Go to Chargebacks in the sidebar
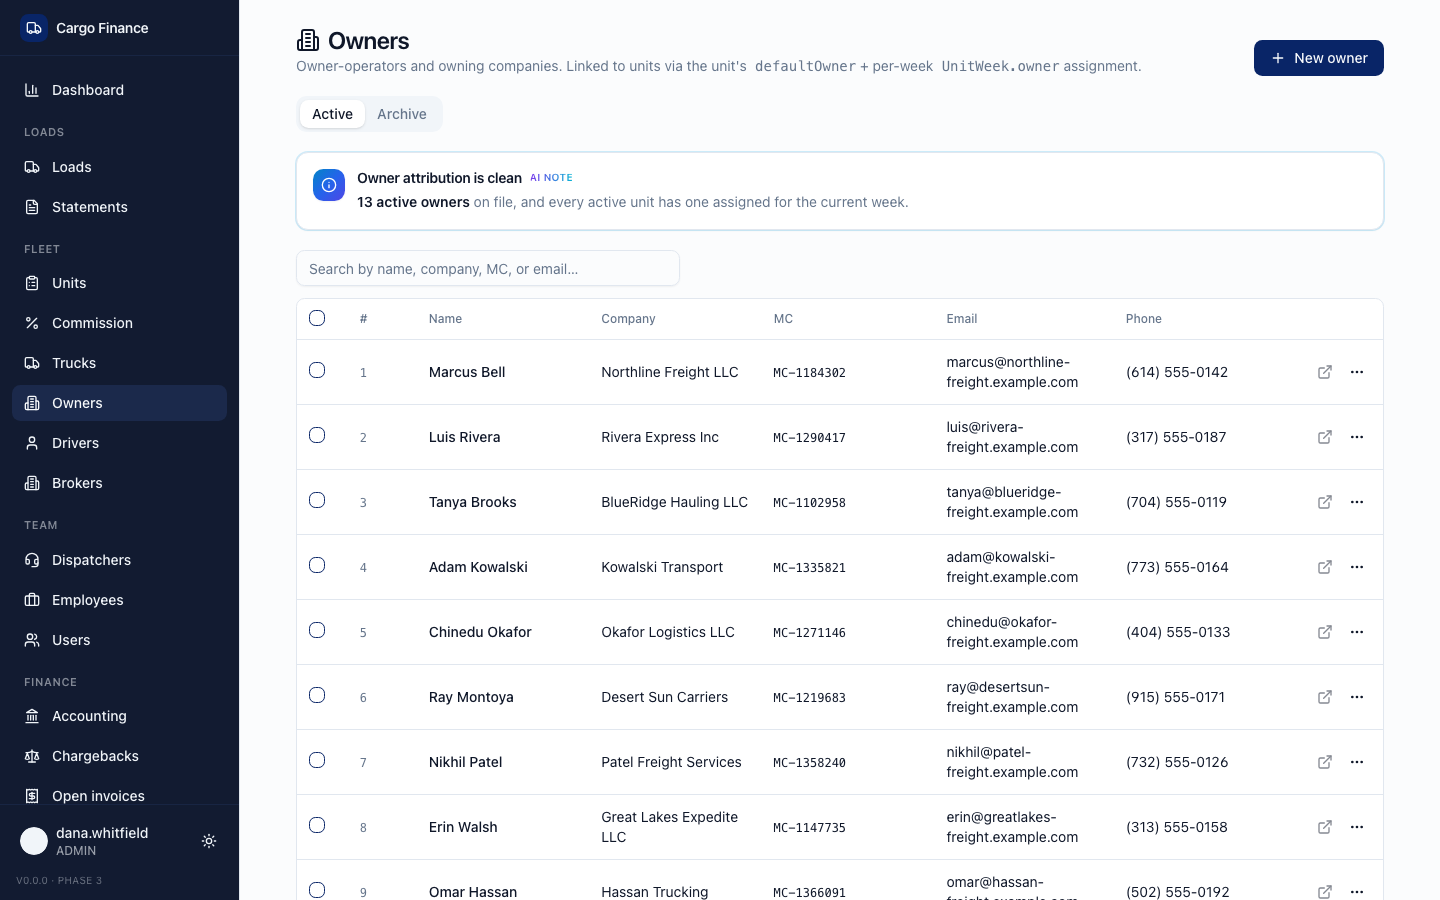Viewport: 1440px width, 900px height. pos(119,756)
